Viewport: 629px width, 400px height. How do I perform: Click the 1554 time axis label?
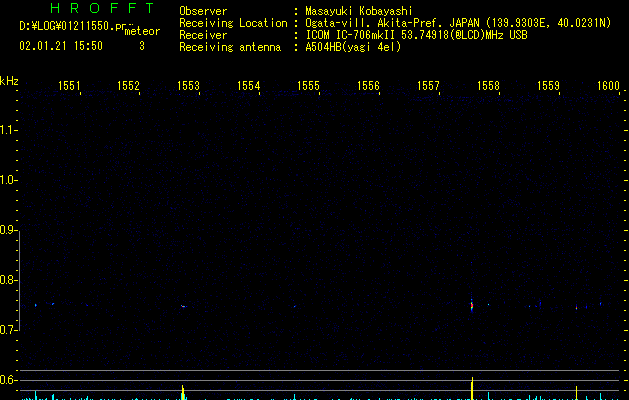pos(249,86)
